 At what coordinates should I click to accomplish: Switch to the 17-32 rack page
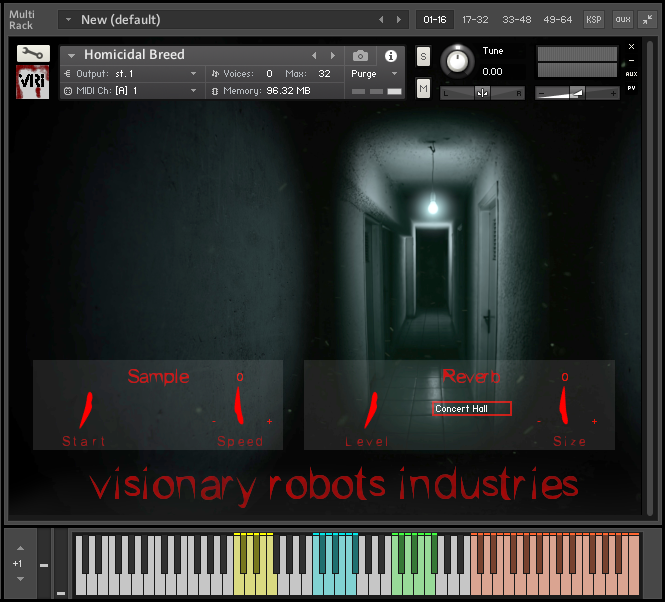point(475,19)
